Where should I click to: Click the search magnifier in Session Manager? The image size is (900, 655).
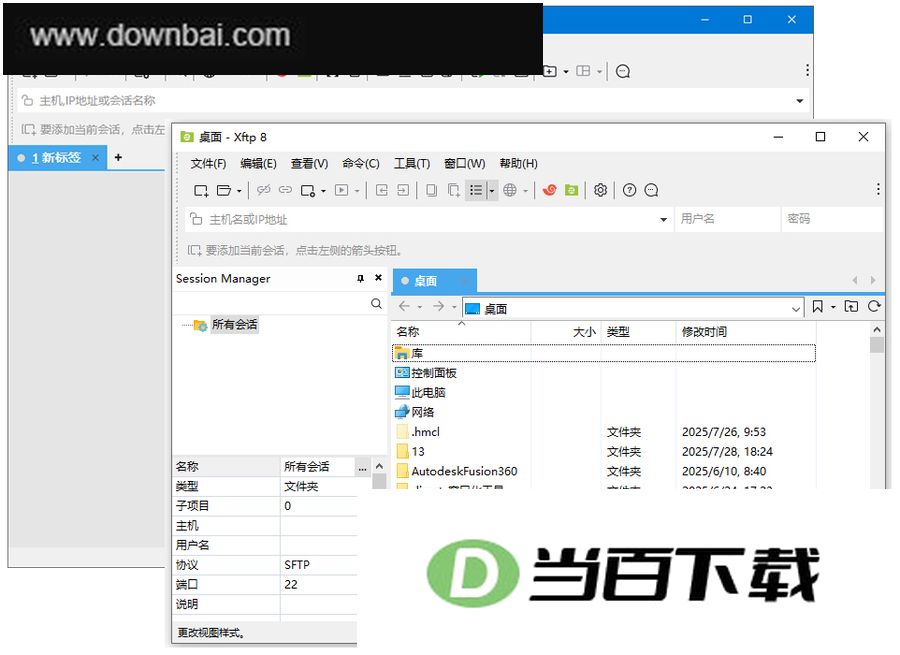[376, 303]
